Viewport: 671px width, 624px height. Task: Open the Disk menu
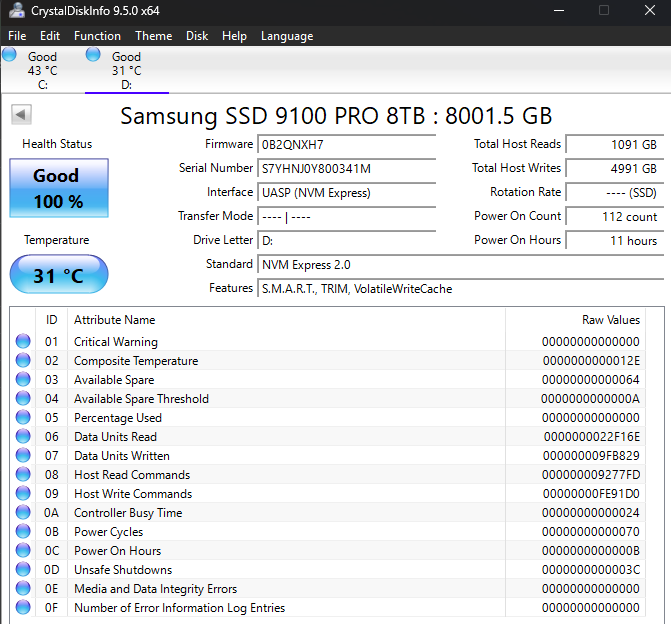[197, 36]
